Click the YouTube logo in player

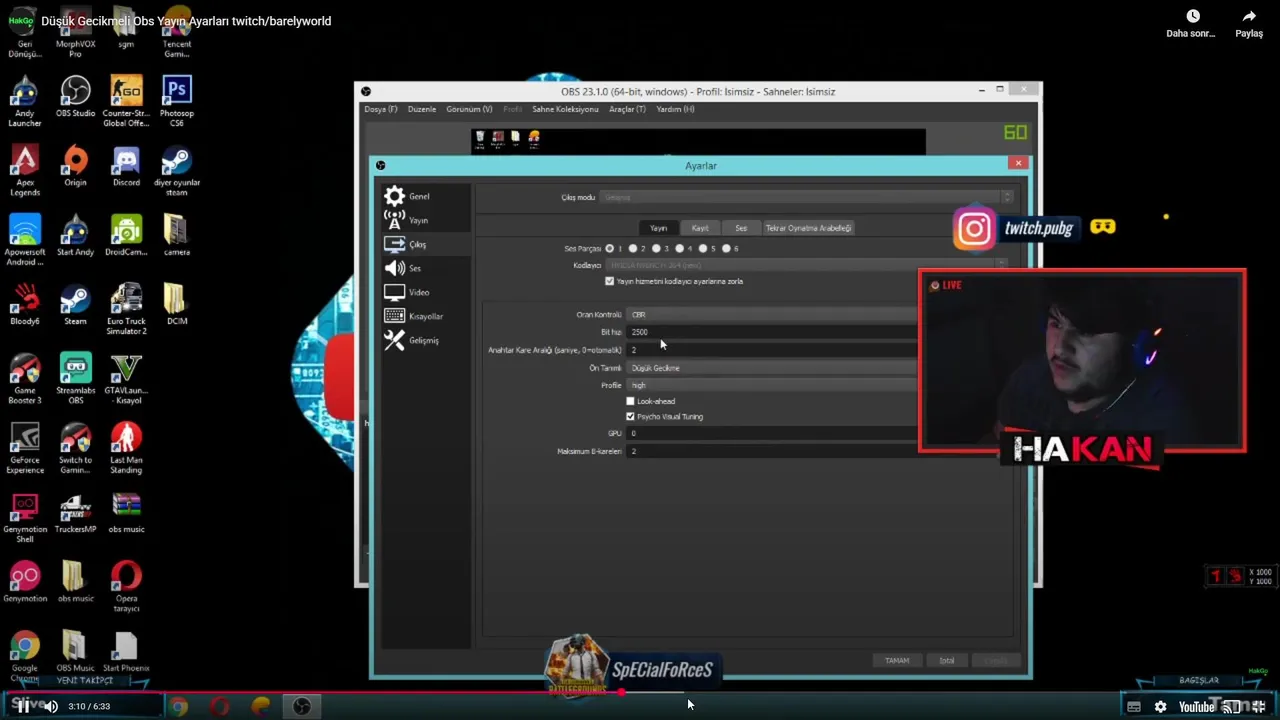click(x=1196, y=707)
